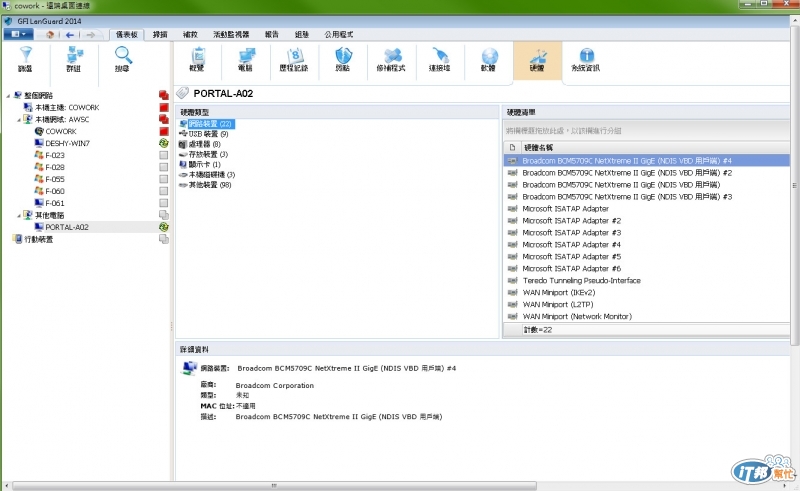Open the software disc icon

click(489, 56)
